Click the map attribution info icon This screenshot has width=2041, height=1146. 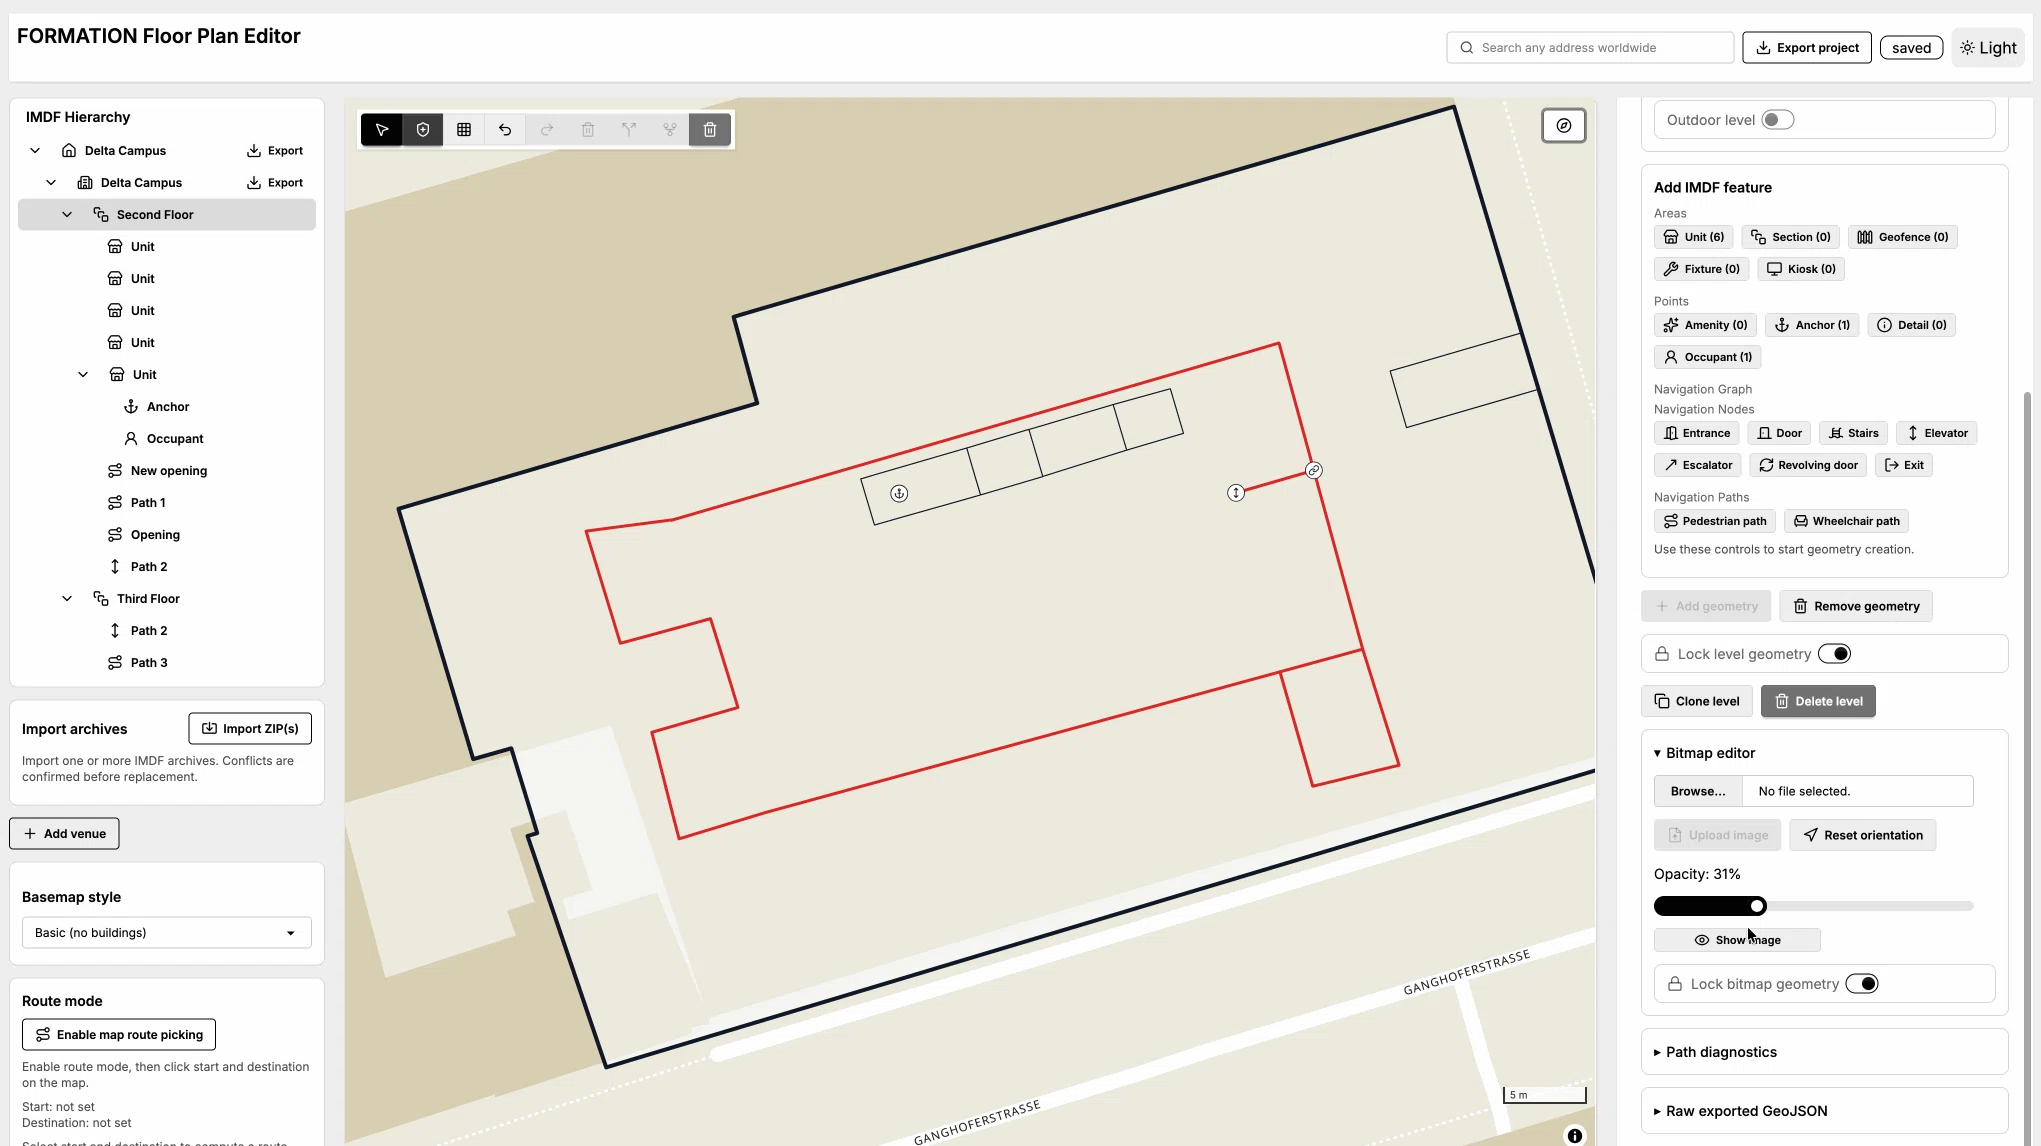[x=1575, y=1135]
